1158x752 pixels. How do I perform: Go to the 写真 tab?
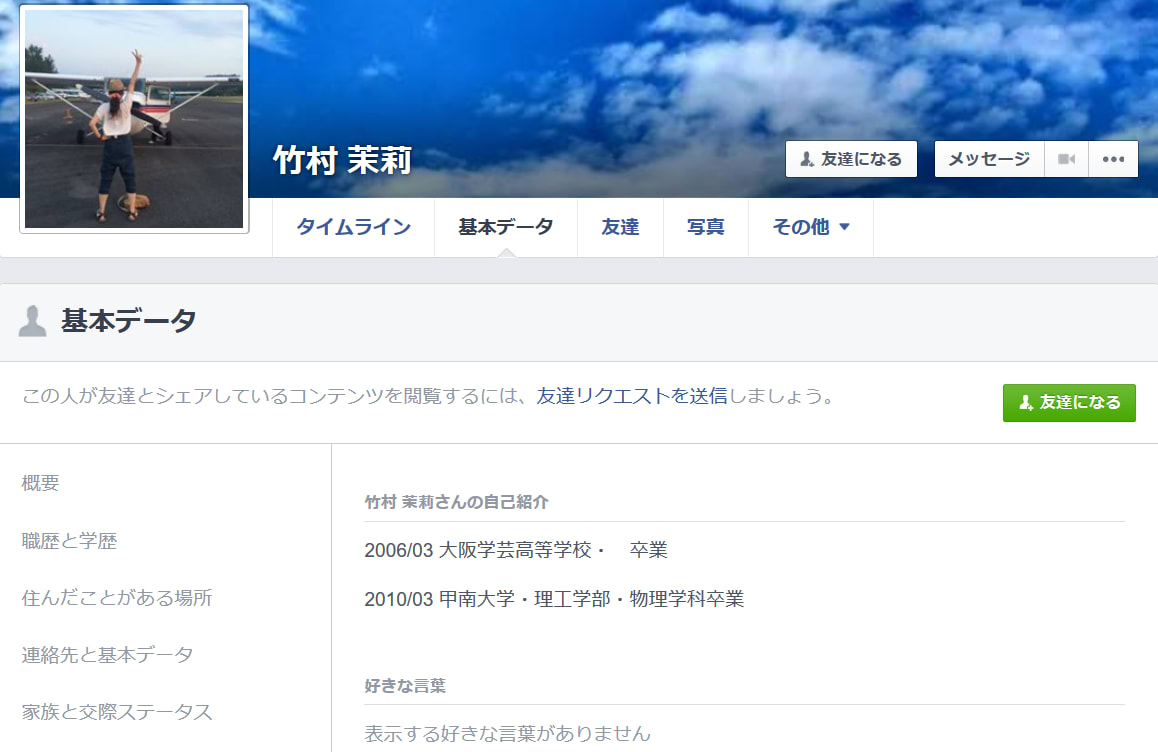coord(705,227)
